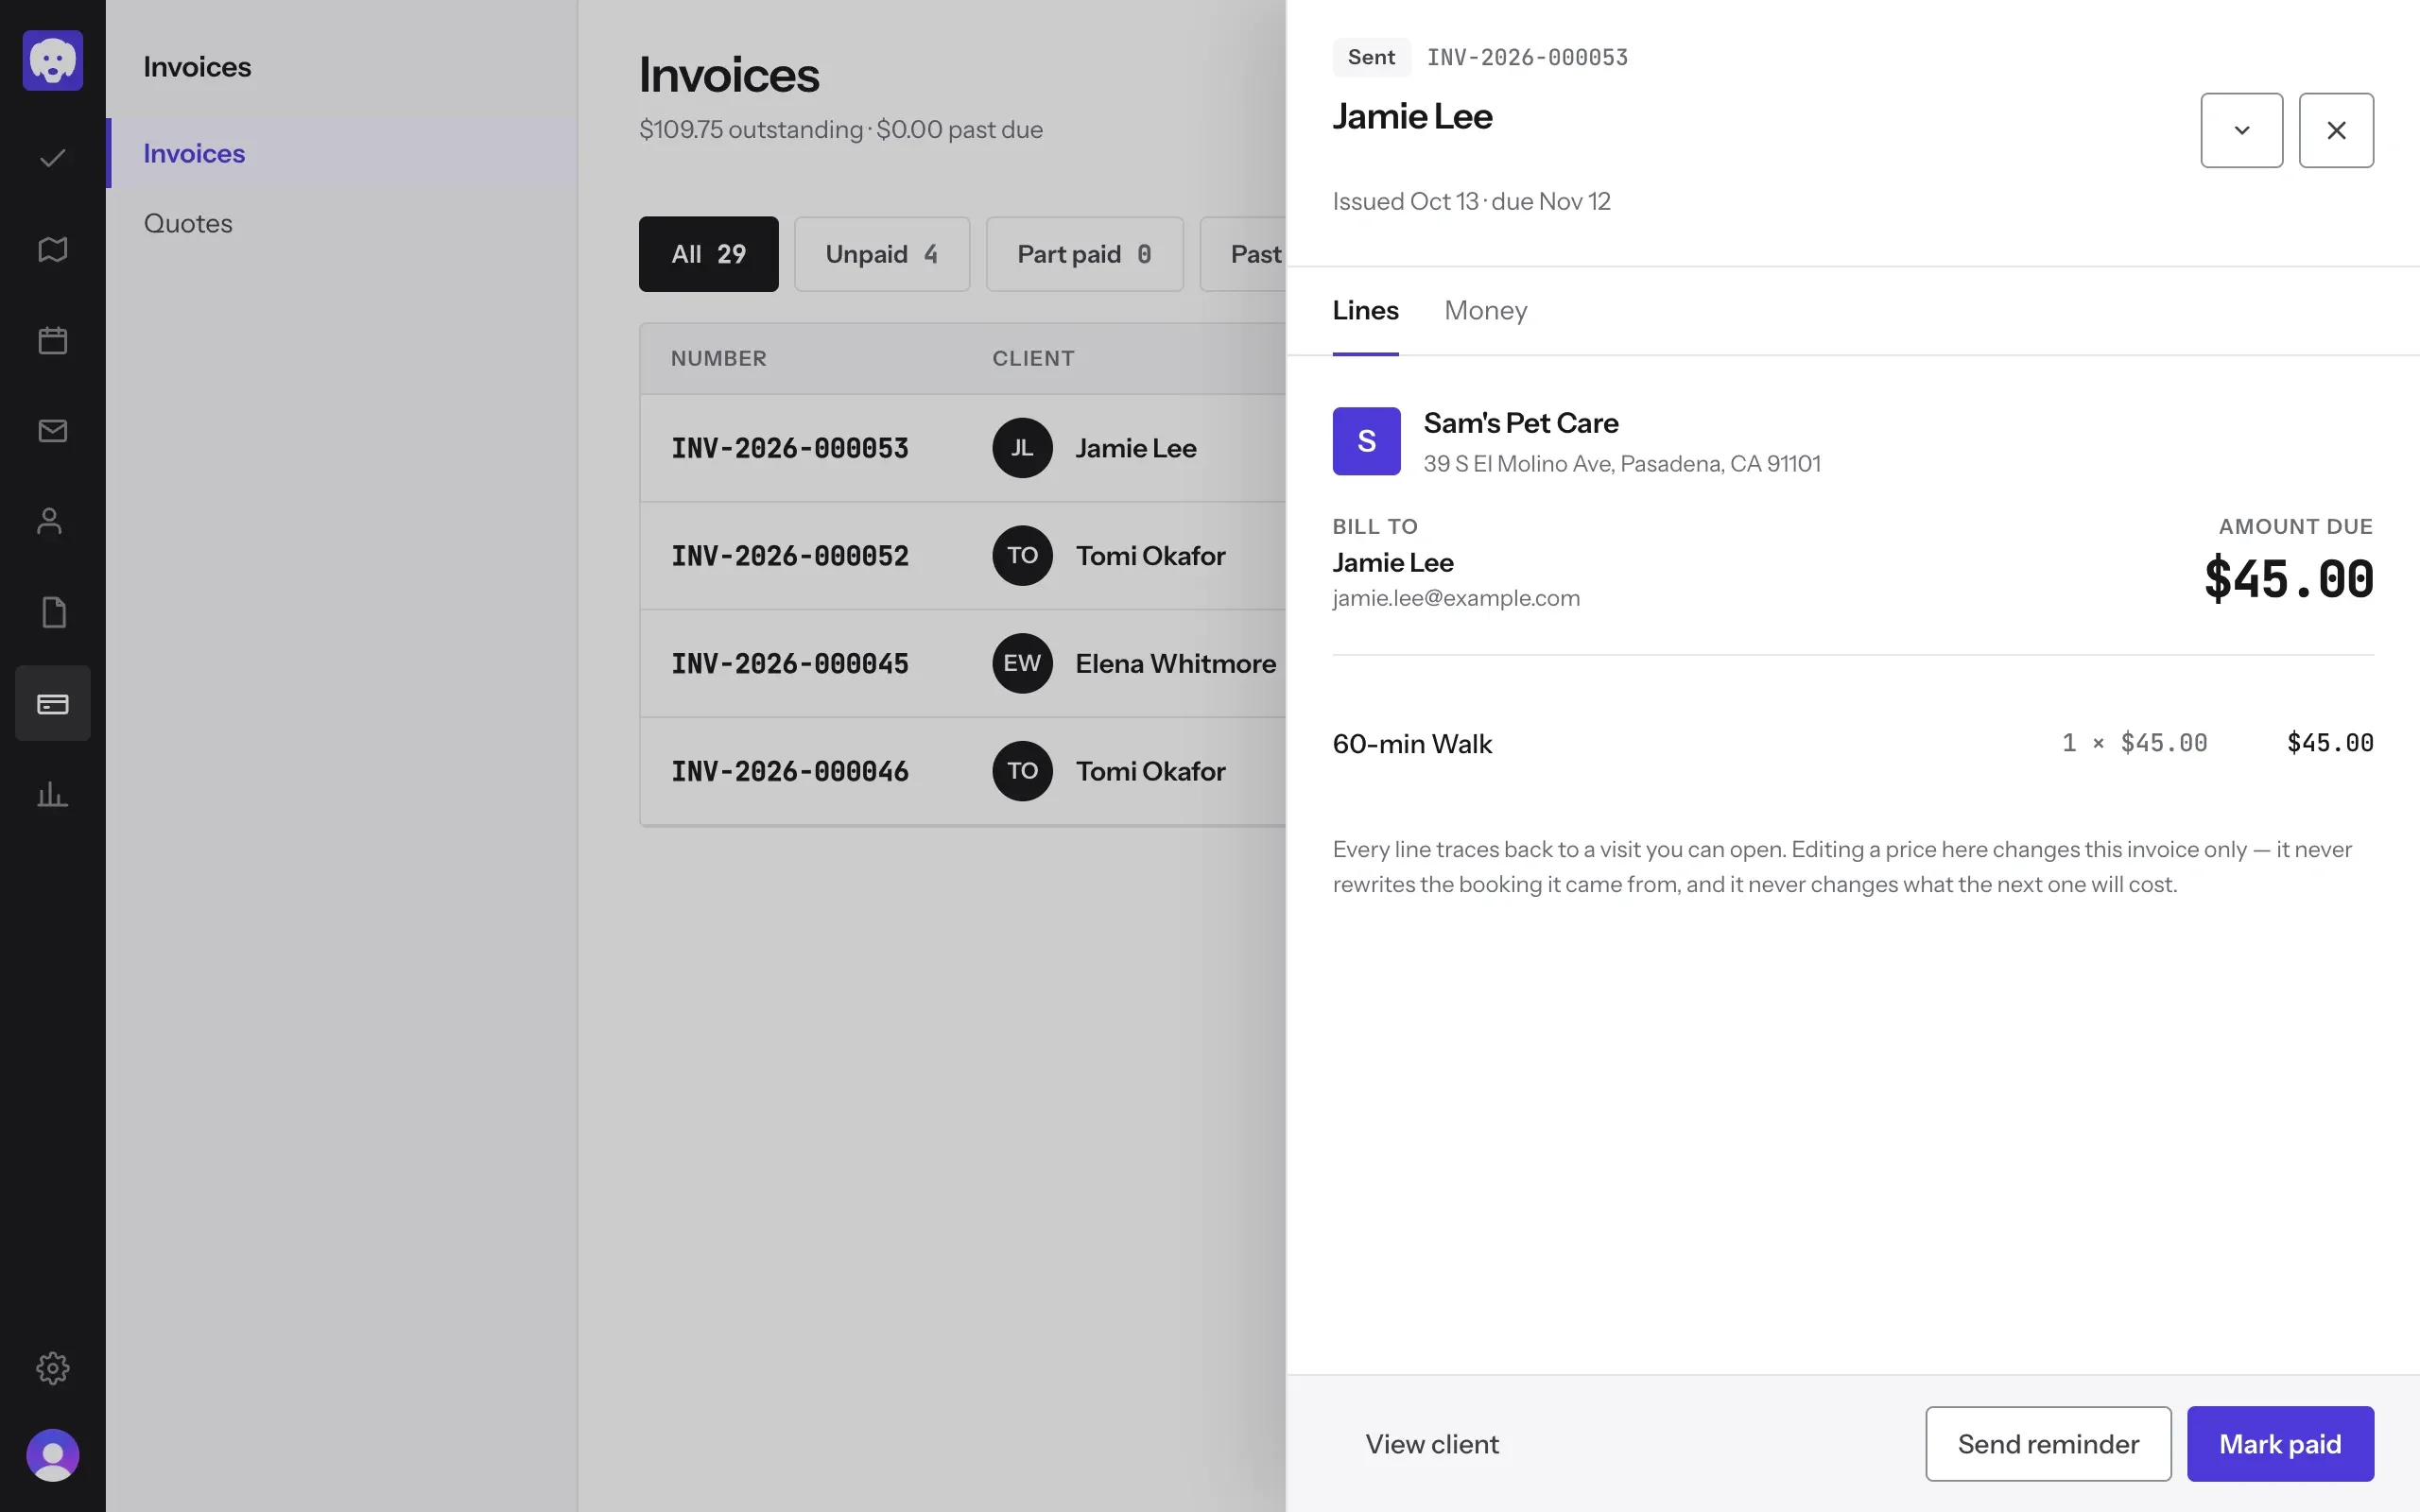Click TO avatar in row INV-2026-000046
This screenshot has width=2420, height=1512.
pos(1022,771)
